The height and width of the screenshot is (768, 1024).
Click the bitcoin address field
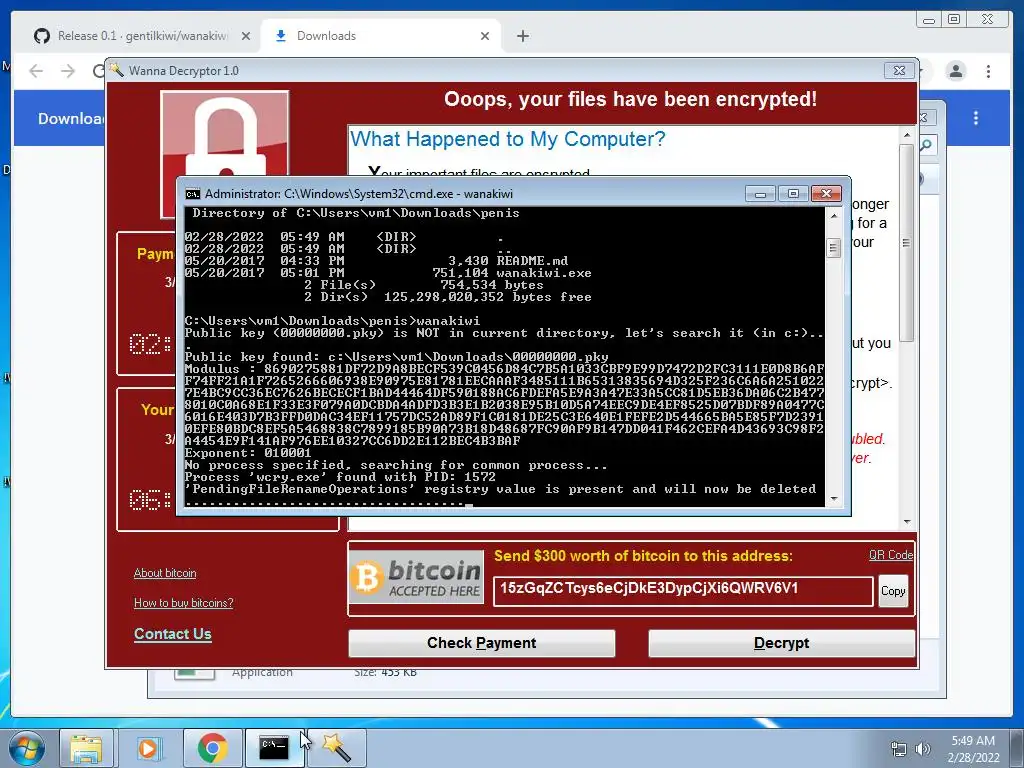point(682,591)
